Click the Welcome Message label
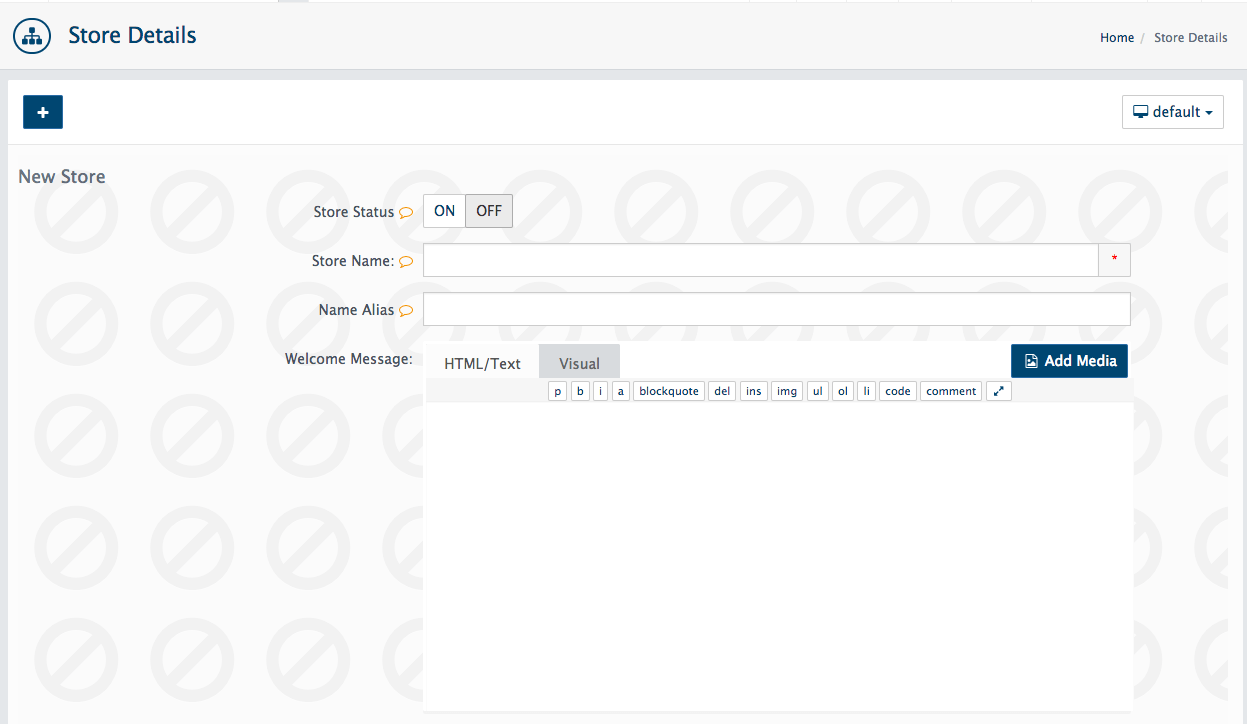The width and height of the screenshot is (1247, 724). pos(349,359)
